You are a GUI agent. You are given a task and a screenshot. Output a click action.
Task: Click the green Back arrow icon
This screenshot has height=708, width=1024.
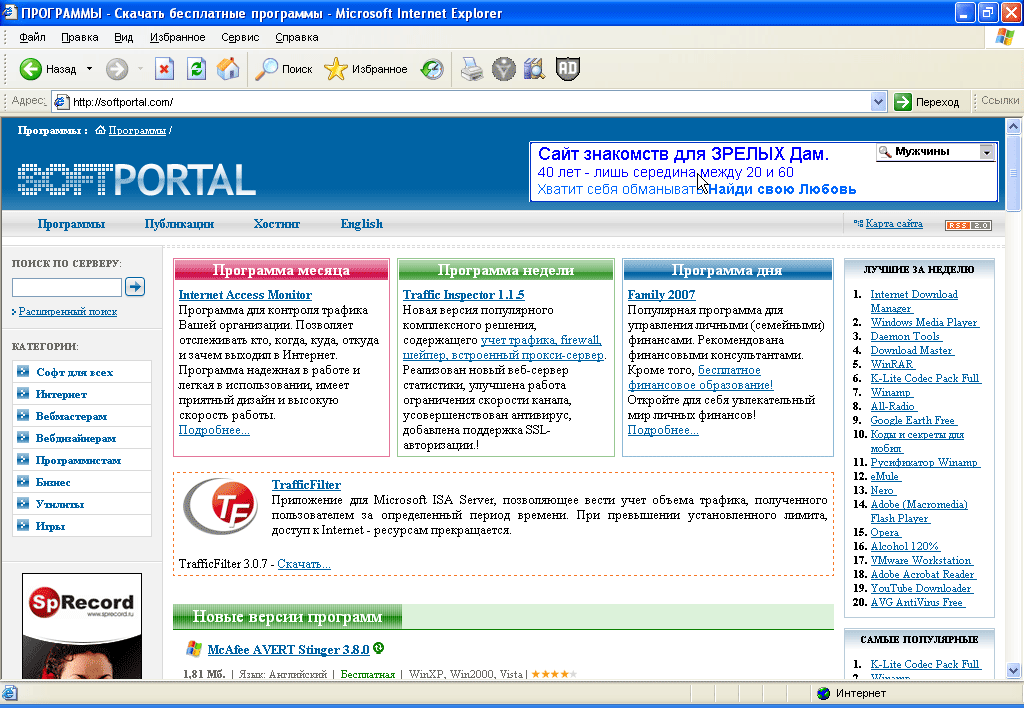click(x=30, y=69)
